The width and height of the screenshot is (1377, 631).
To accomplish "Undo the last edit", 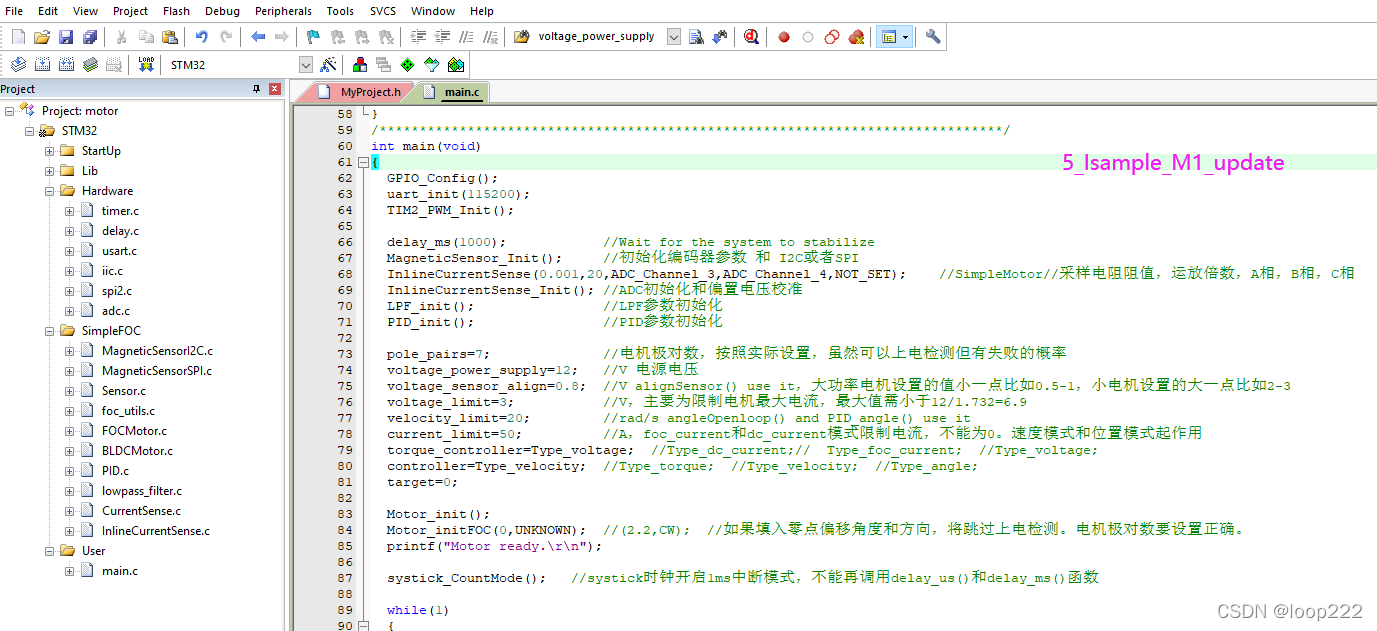I will (202, 37).
